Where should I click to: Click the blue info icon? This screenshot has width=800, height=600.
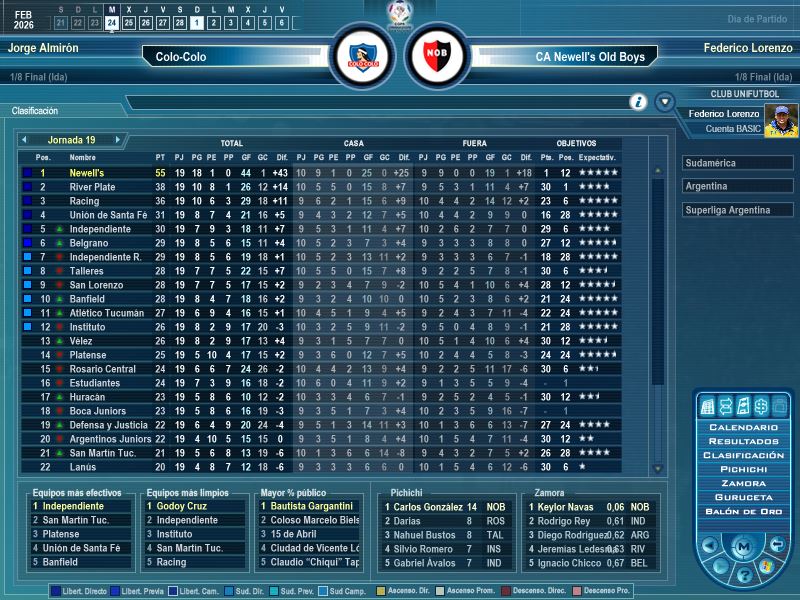pos(638,102)
